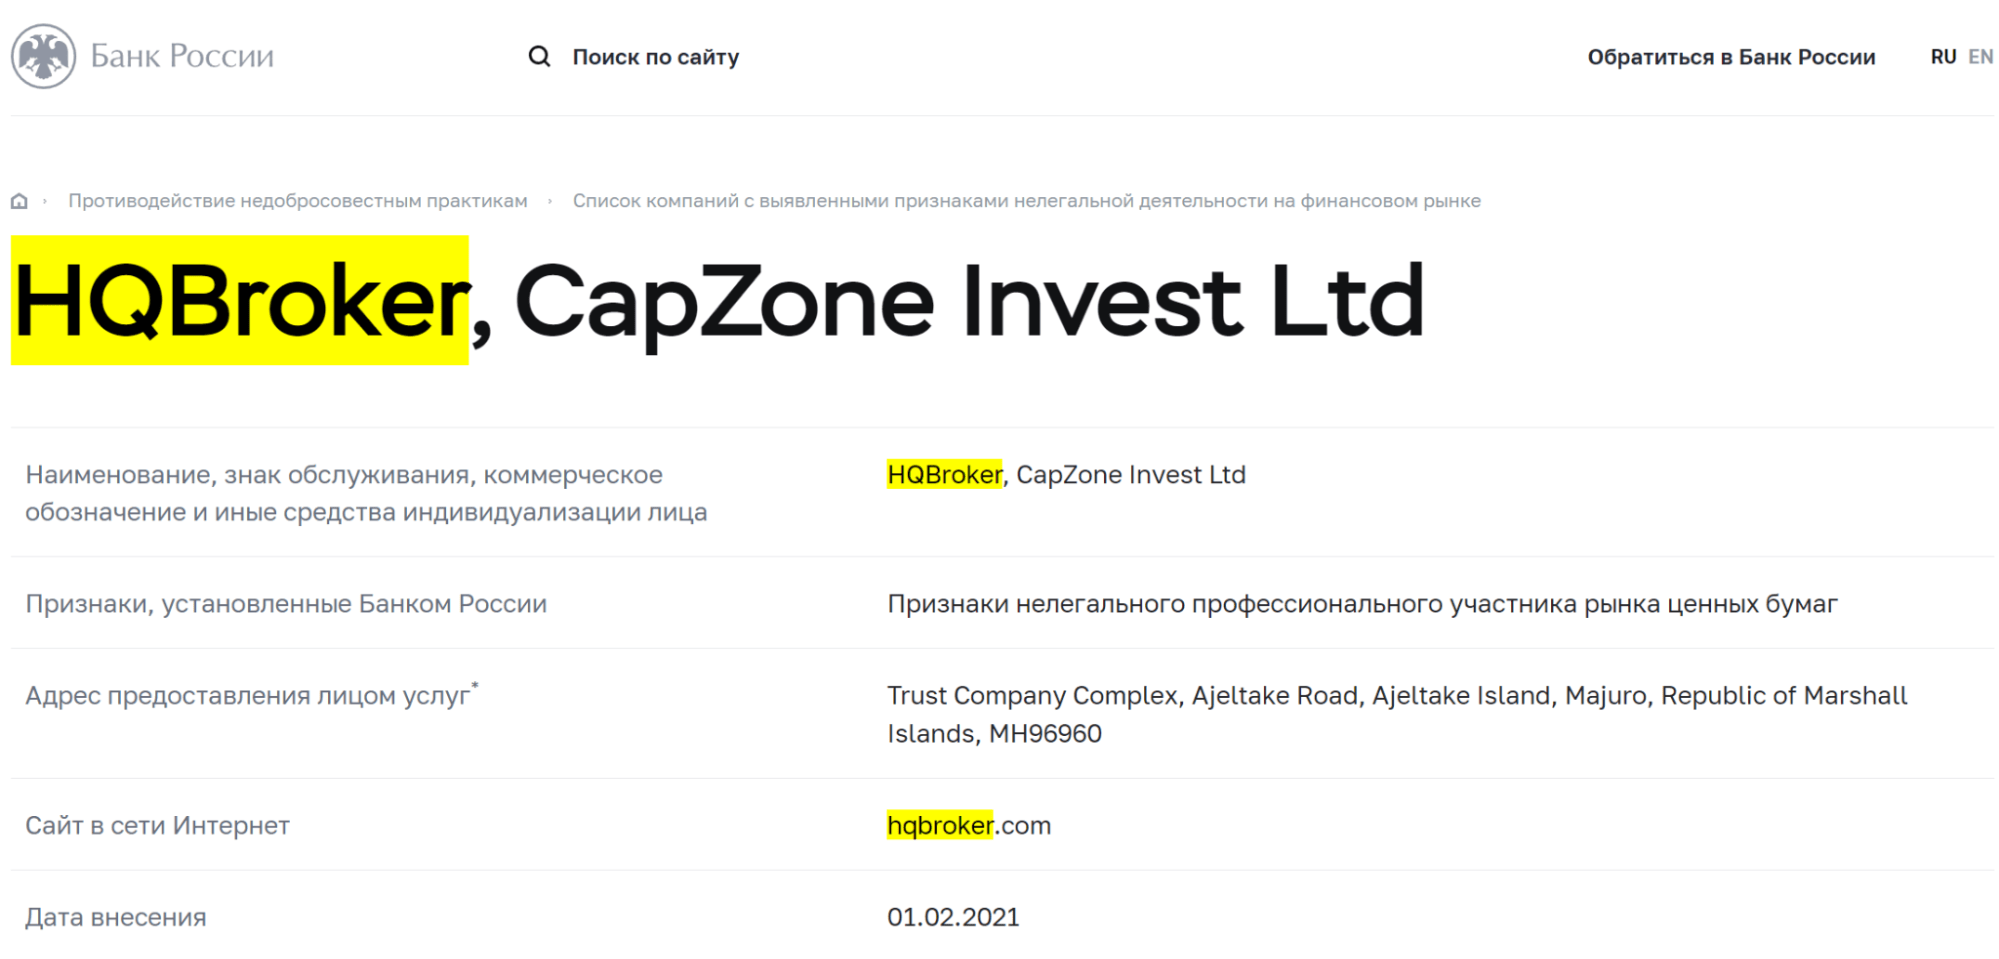The height and width of the screenshot is (959, 1999).
Task: Switch site language to EN
Action: point(1980,57)
